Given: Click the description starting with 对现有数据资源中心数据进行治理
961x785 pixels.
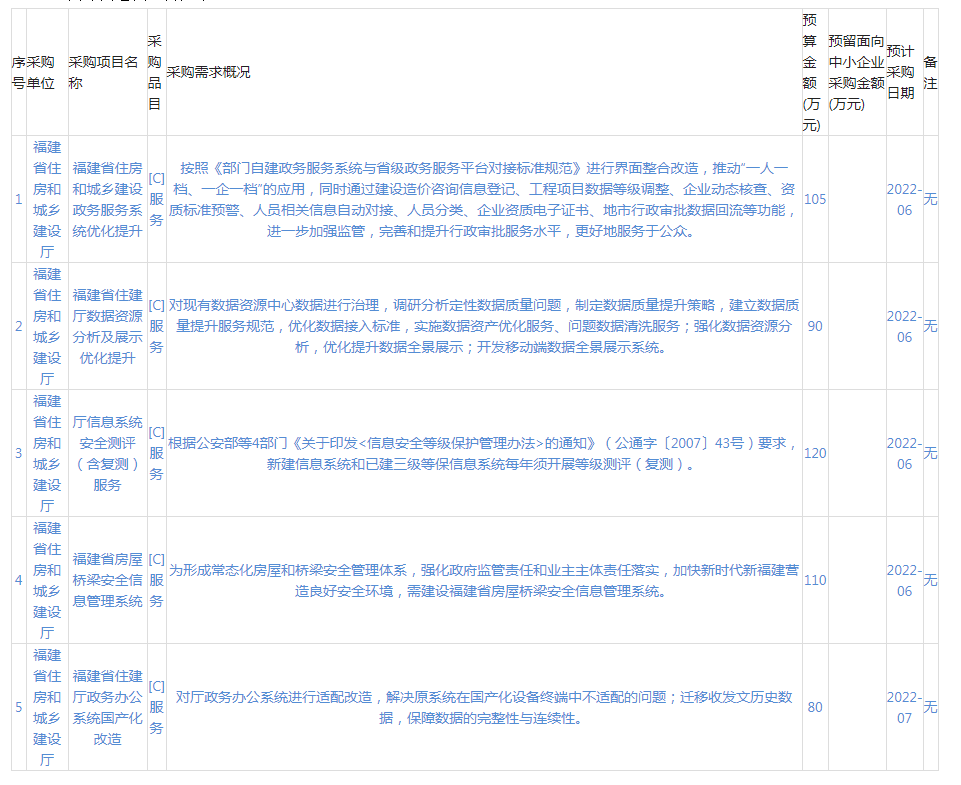Looking at the screenshot, I should point(484,326).
